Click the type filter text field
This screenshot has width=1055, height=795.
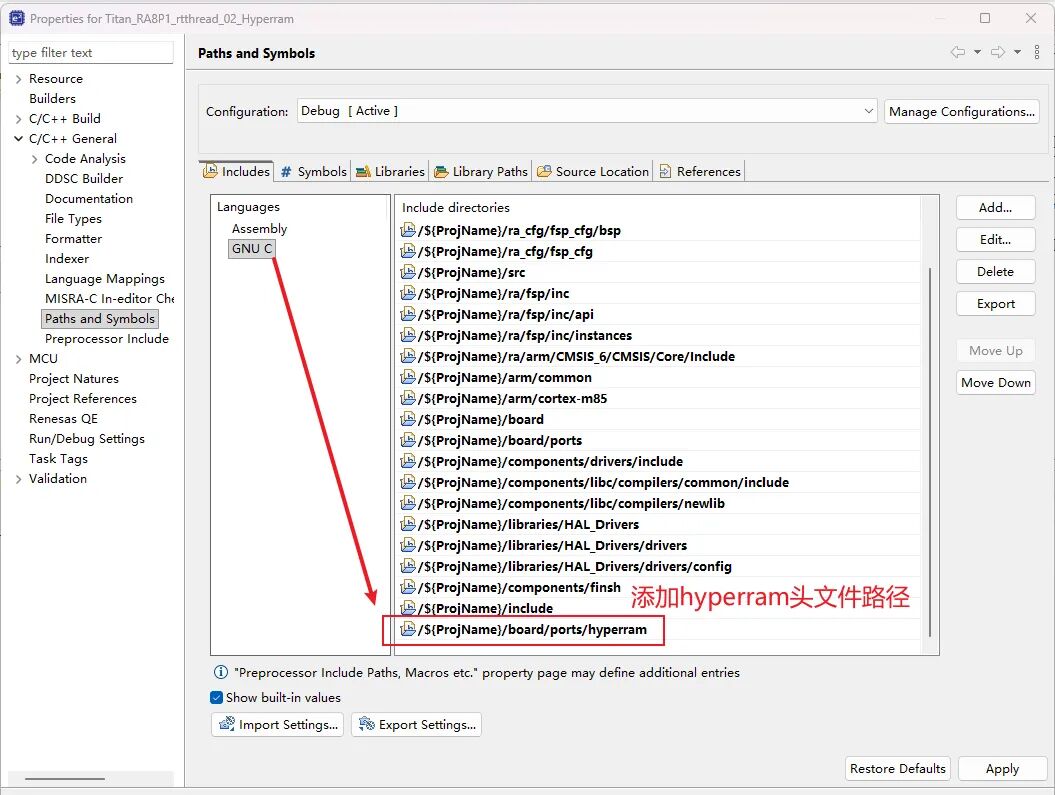click(x=91, y=53)
